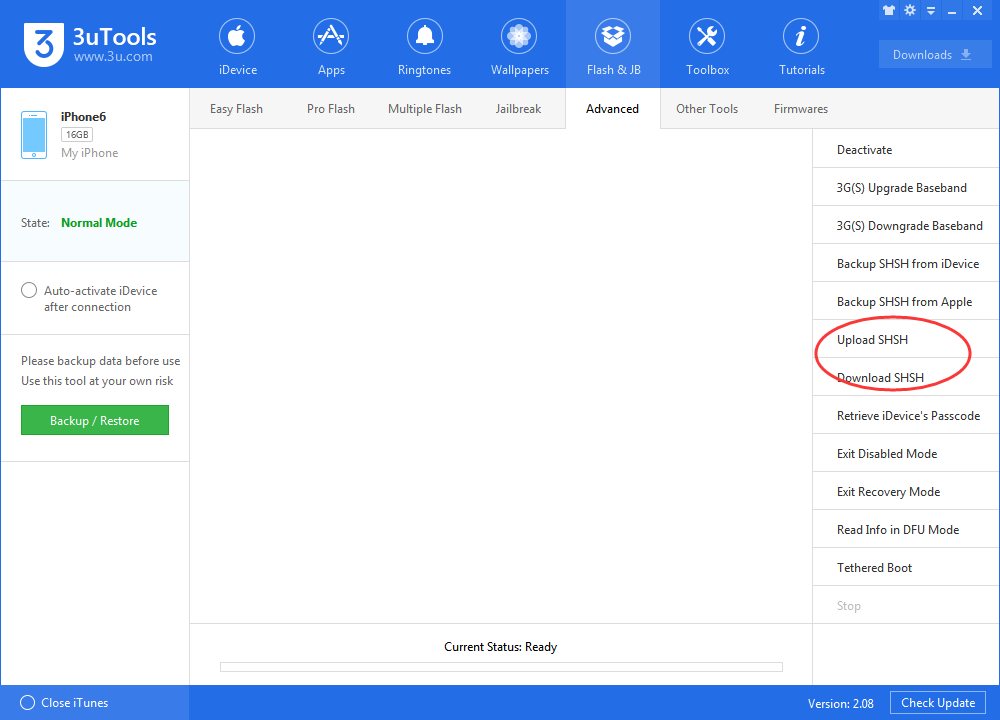
Task: Open the Wallpapers section
Action: 519,47
